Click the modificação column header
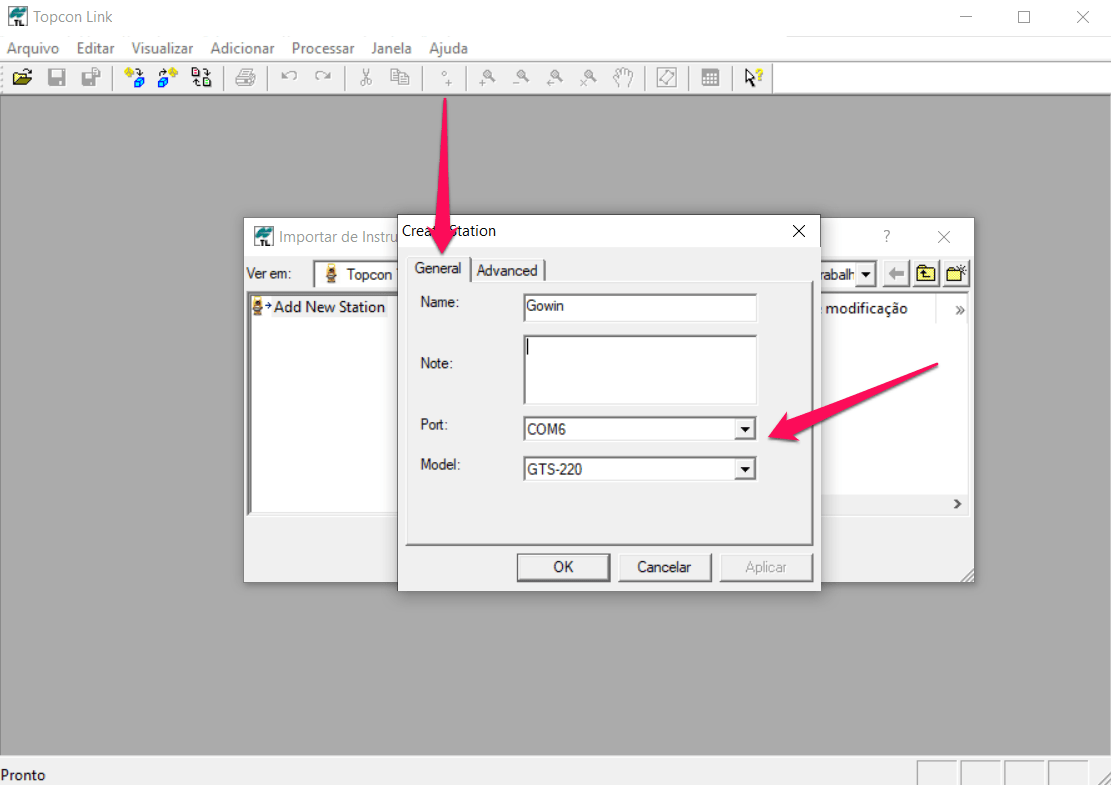This screenshot has height=785, width=1111. click(x=866, y=309)
